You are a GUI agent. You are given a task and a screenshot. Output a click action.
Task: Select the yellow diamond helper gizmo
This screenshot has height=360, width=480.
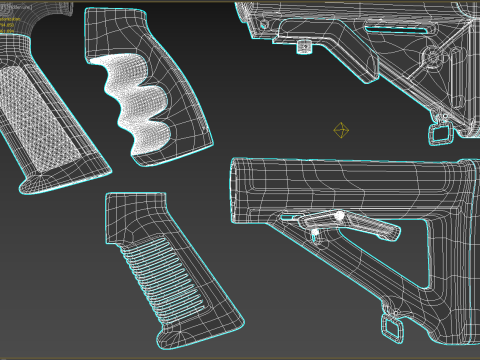pos(341,130)
